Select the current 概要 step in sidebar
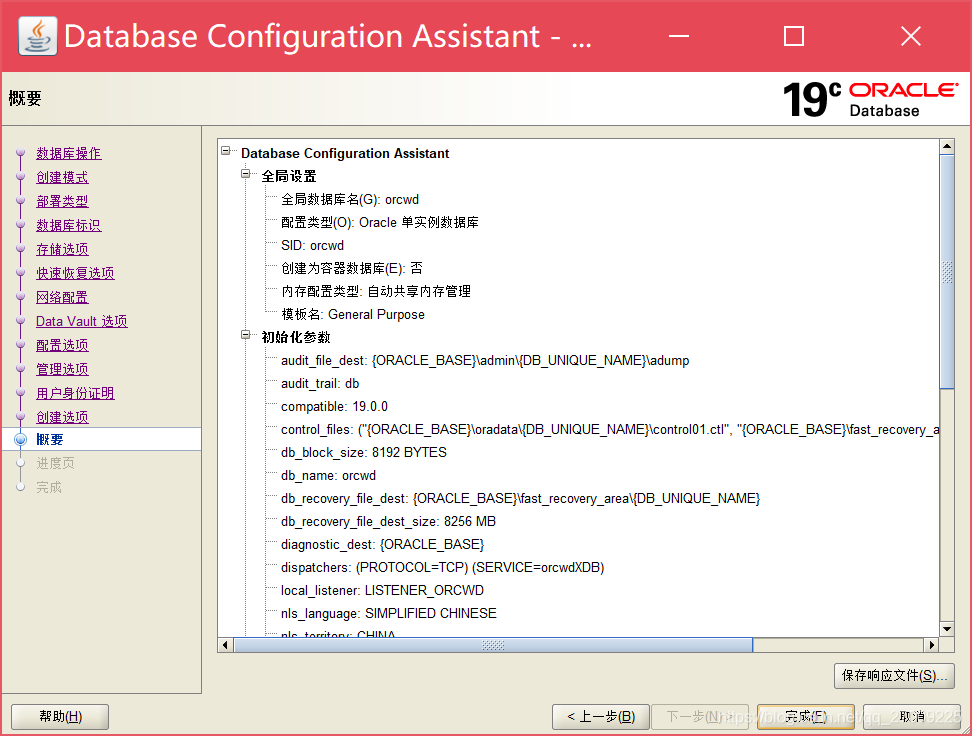 coord(50,440)
